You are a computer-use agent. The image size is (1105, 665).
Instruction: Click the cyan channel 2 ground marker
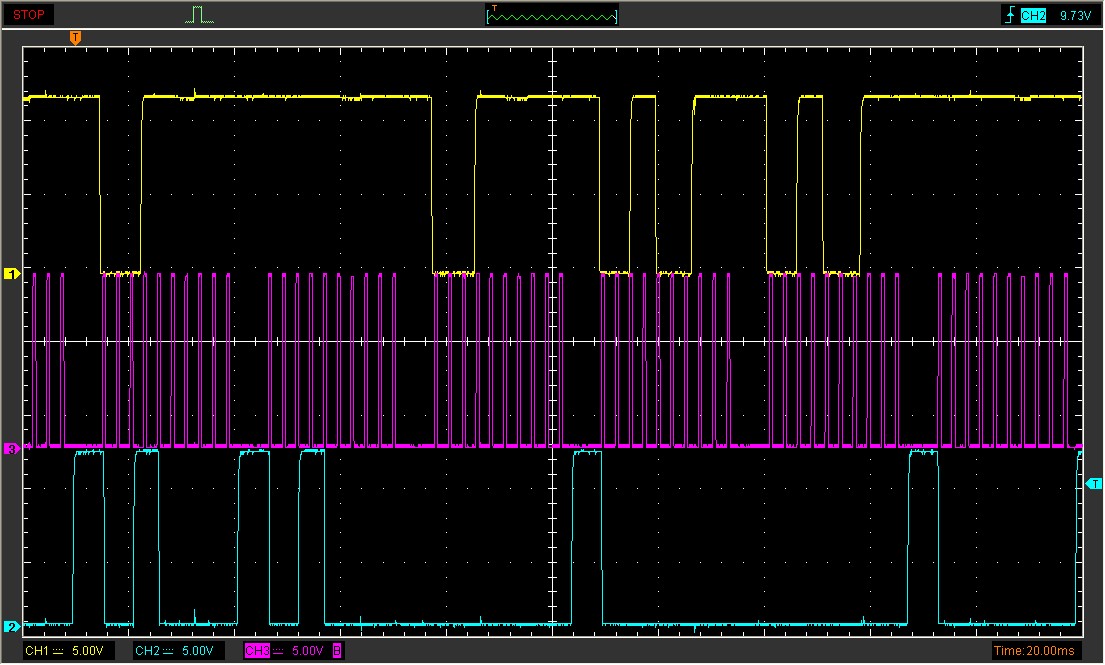(11, 626)
